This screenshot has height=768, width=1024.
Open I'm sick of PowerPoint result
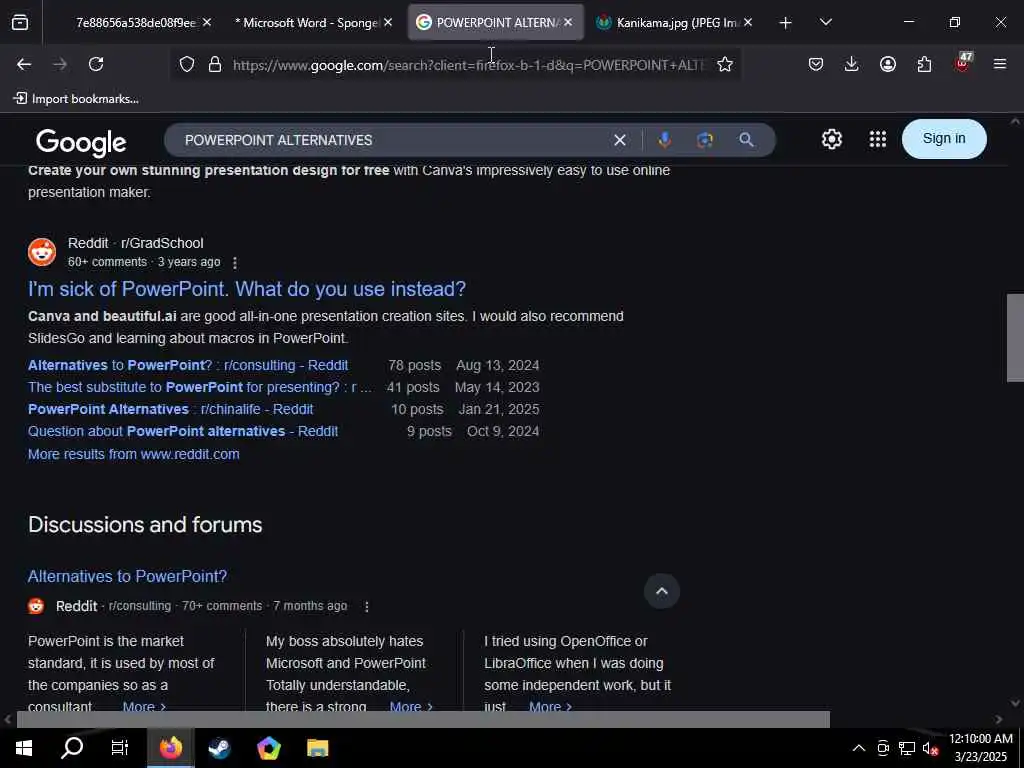(x=247, y=289)
